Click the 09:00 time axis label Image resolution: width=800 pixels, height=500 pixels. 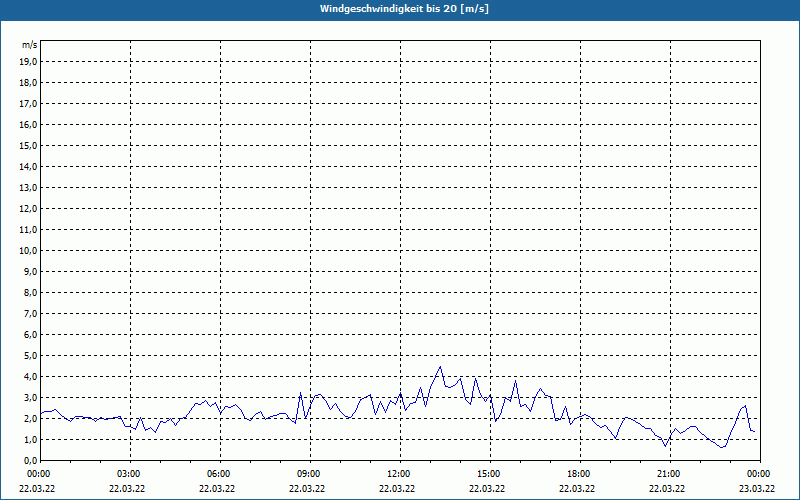(310, 474)
